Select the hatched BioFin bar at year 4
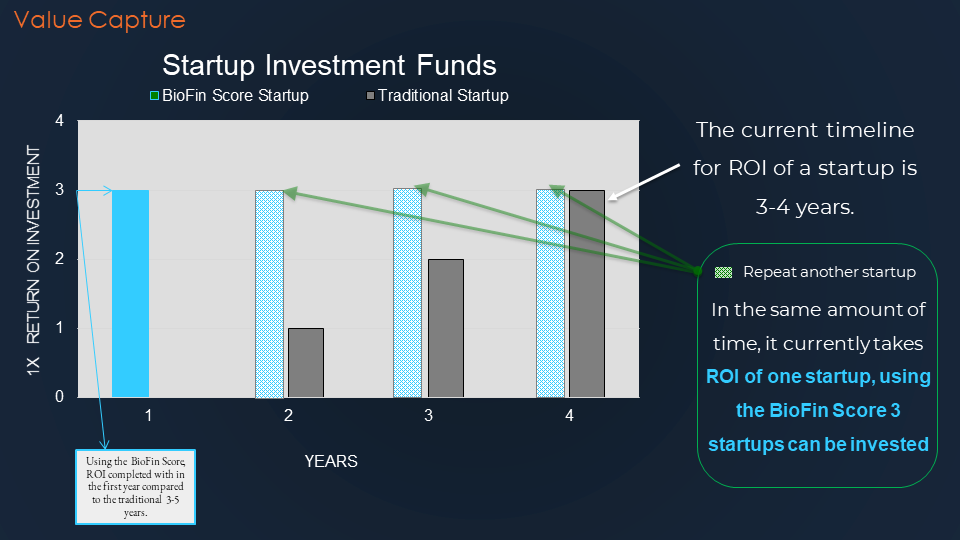The image size is (960, 540). click(x=550, y=293)
